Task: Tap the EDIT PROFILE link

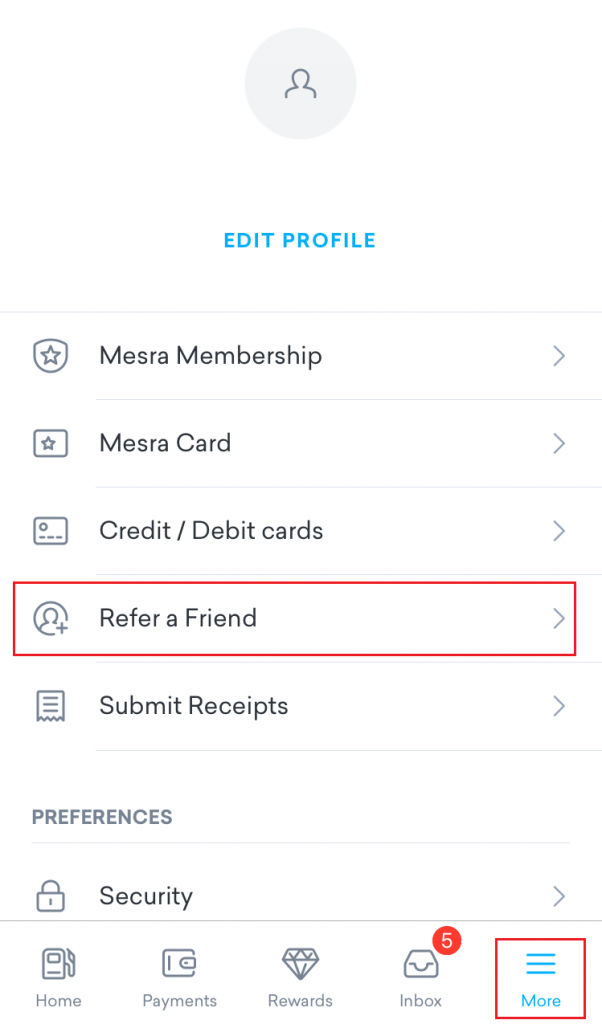Action: [x=300, y=241]
